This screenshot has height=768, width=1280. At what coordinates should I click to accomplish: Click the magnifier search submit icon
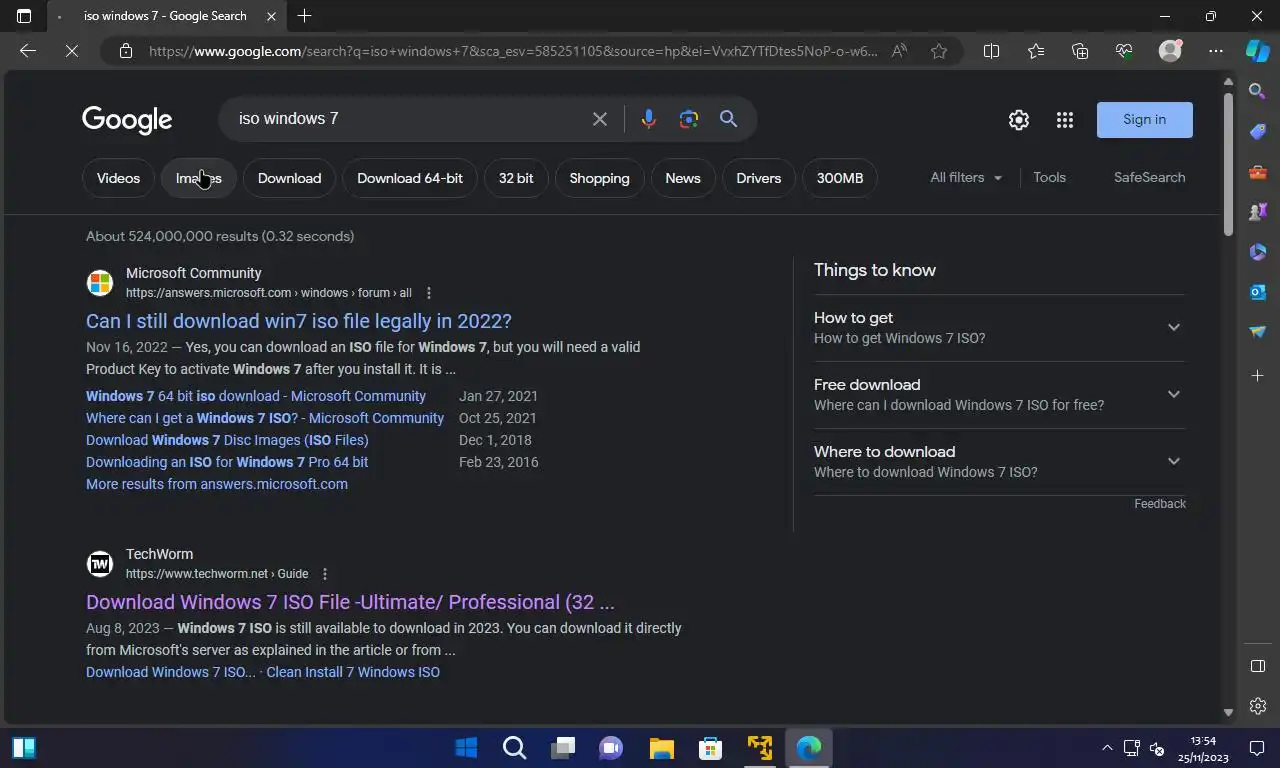click(729, 119)
